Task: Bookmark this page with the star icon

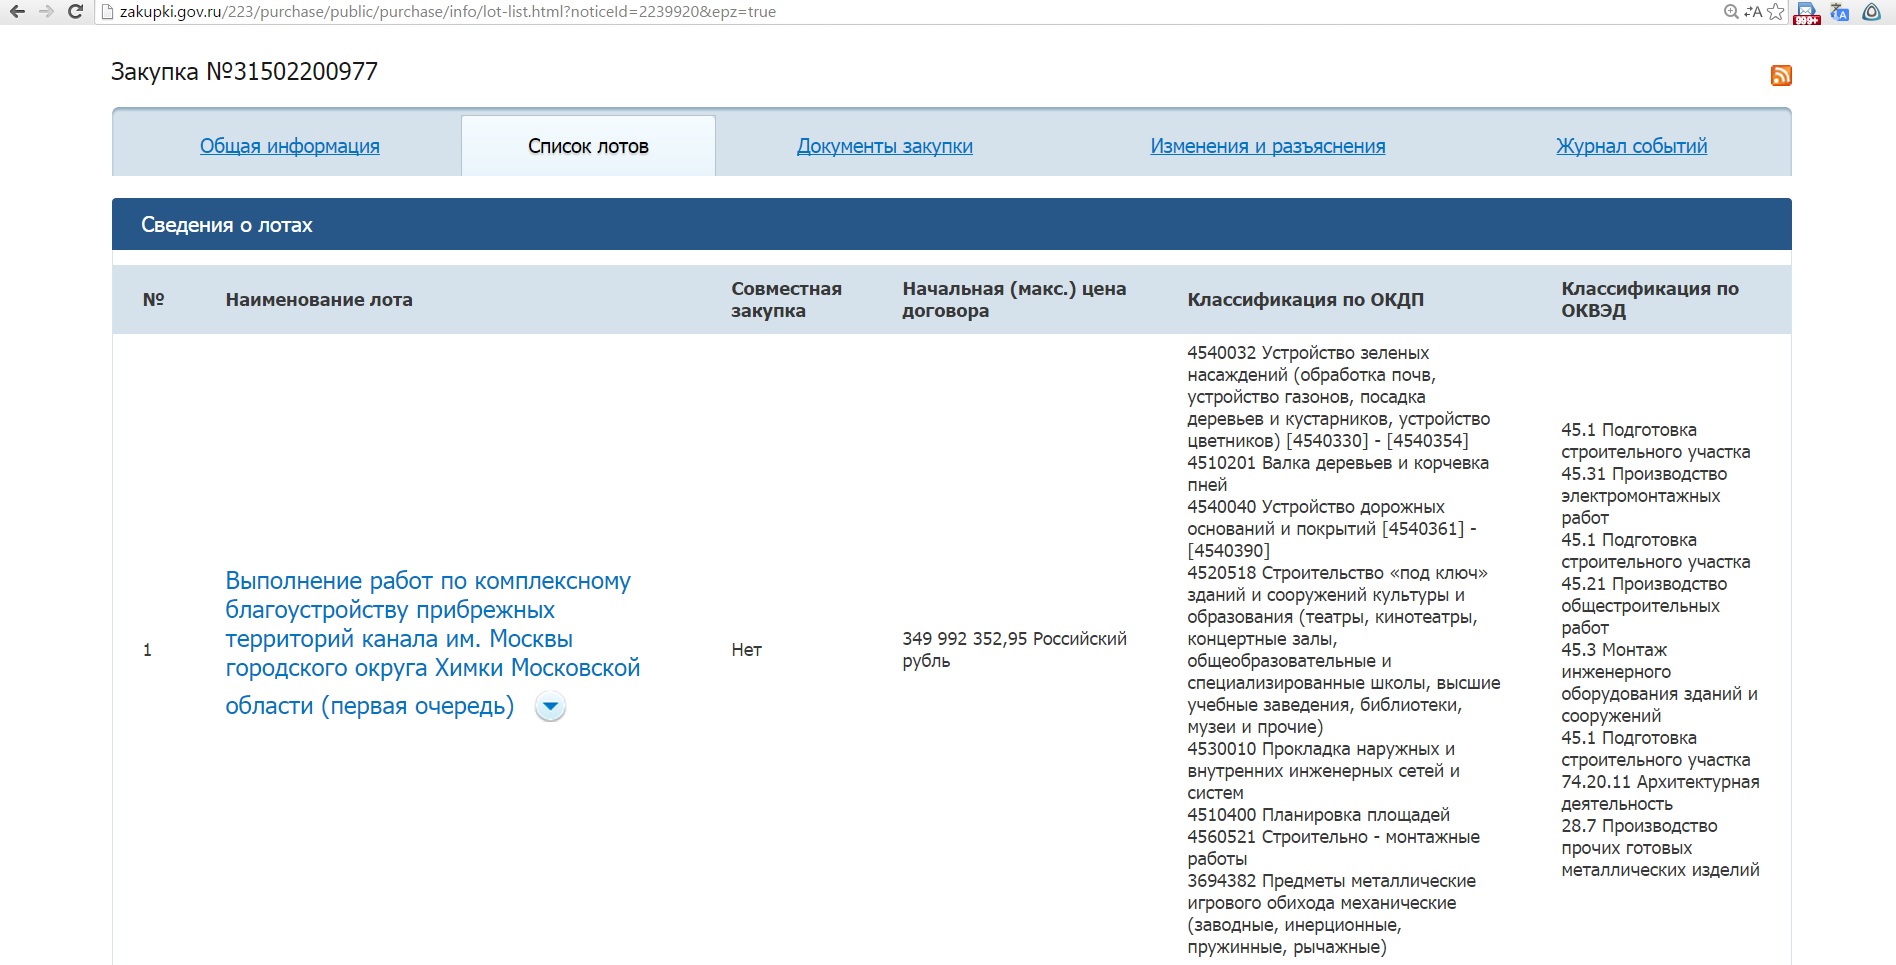Action: (x=1775, y=12)
